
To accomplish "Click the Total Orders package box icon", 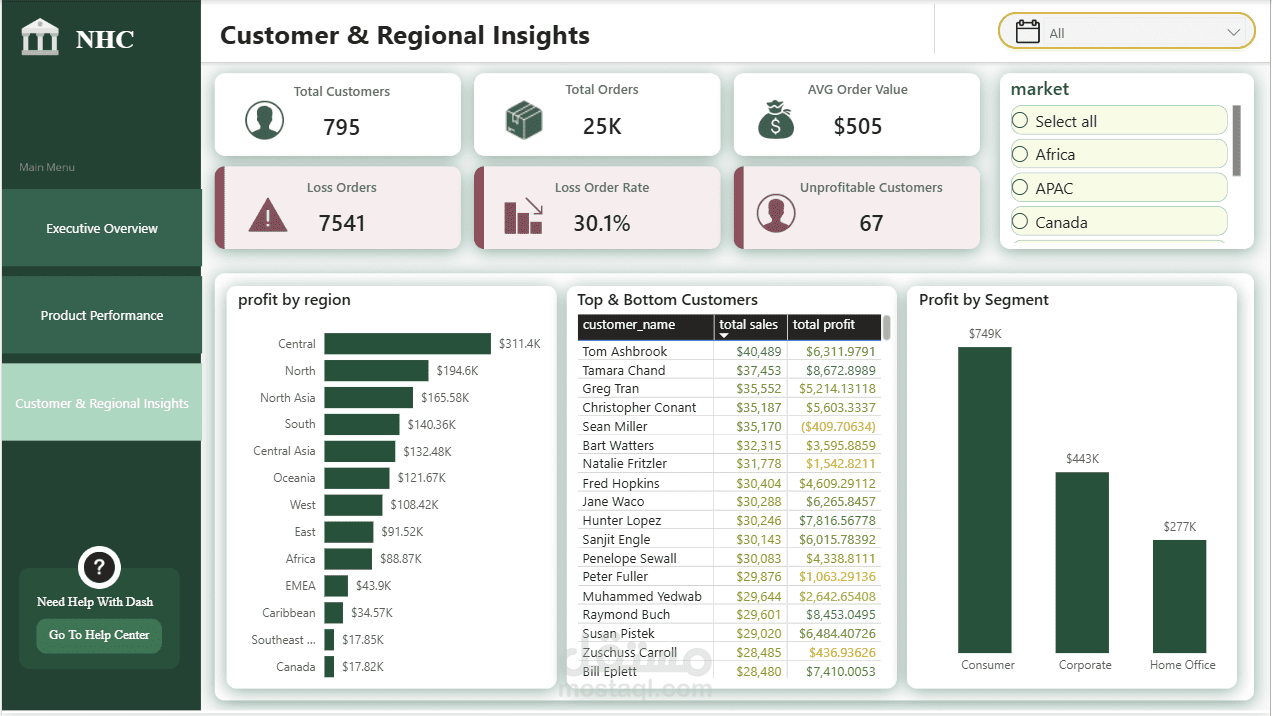I will tap(524, 120).
